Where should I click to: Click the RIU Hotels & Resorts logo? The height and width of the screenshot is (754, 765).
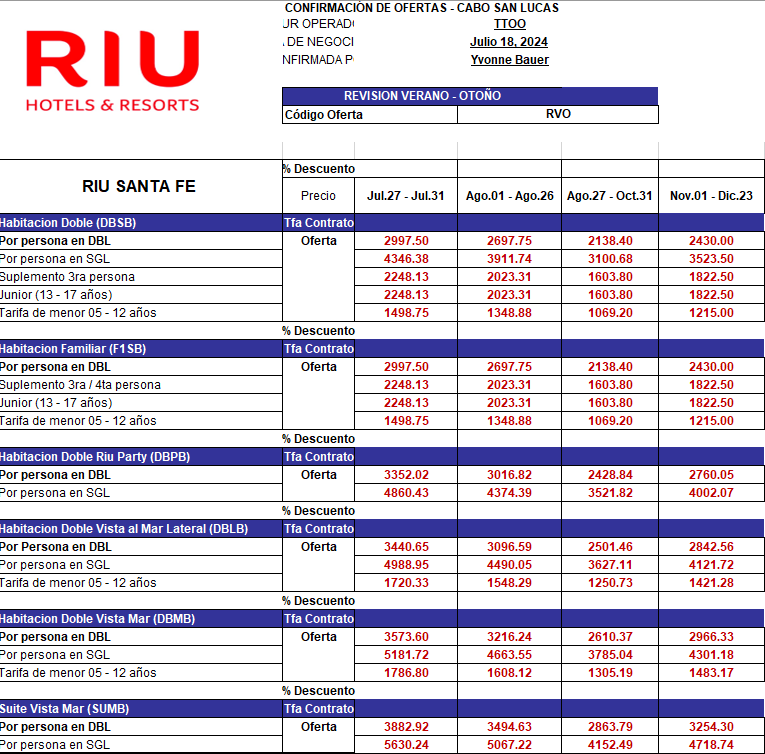(x=112, y=71)
